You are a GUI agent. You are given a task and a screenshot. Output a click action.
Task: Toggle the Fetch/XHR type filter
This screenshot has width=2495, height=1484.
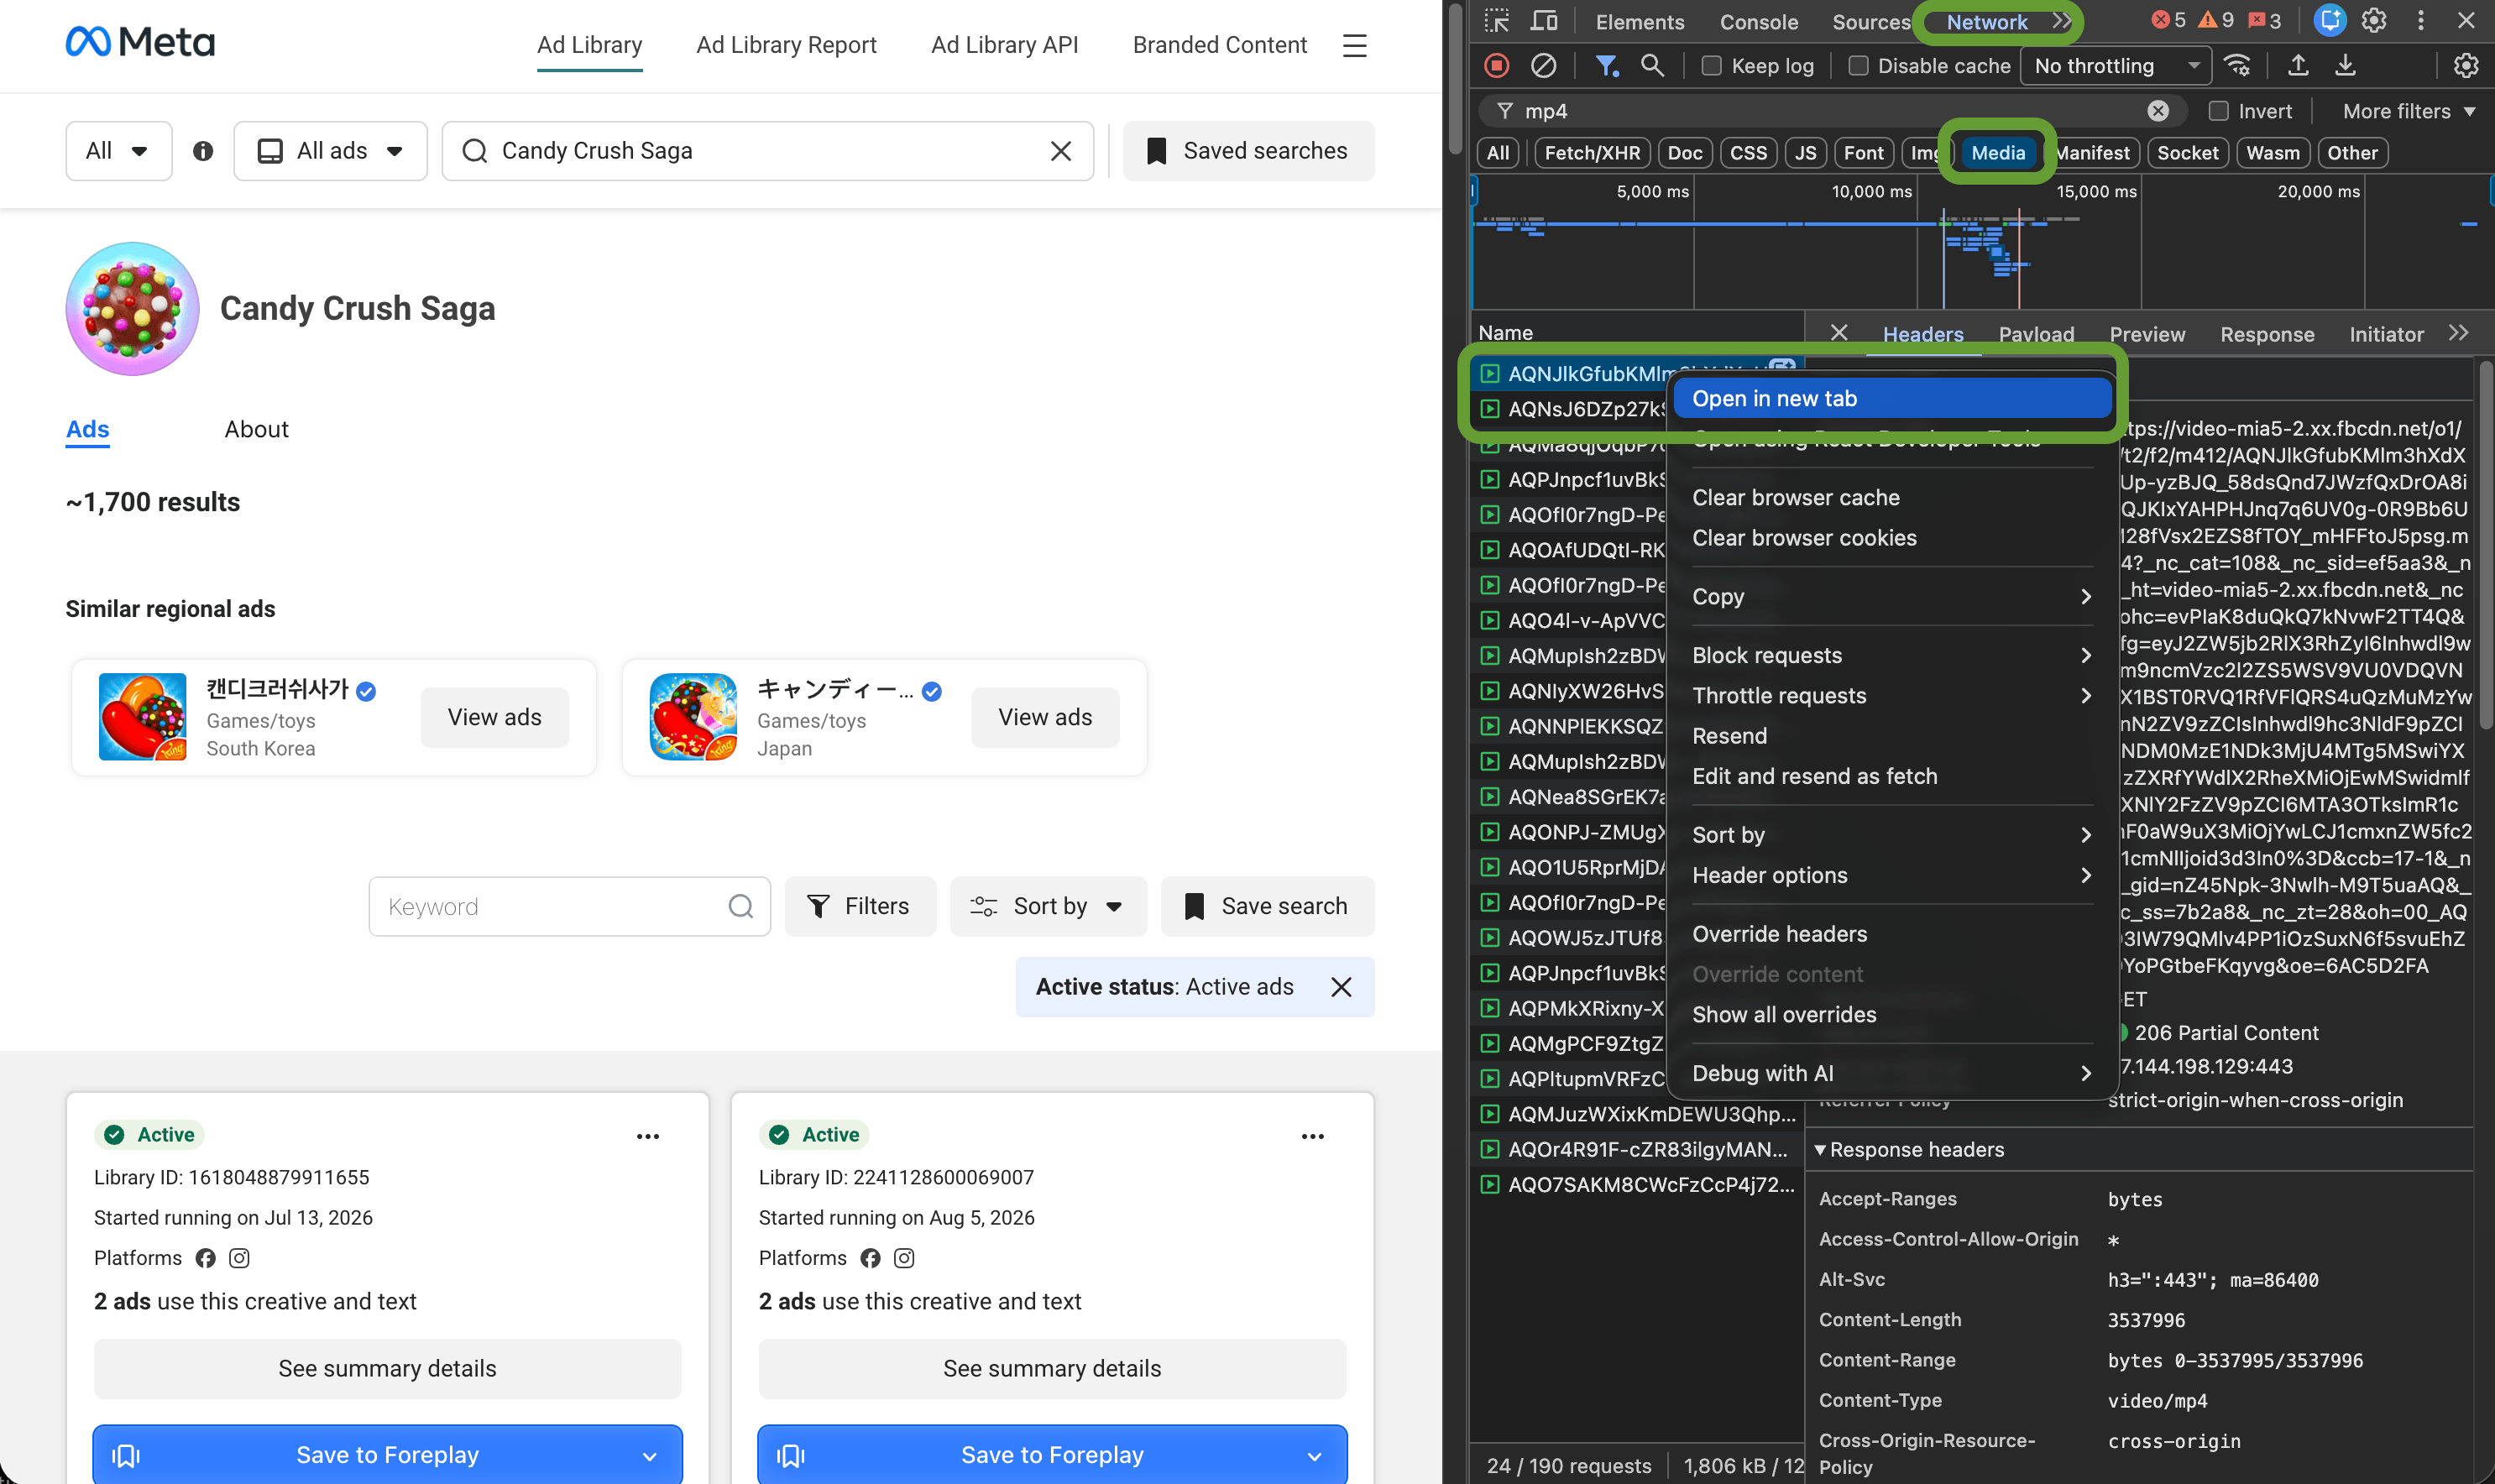(x=1592, y=153)
